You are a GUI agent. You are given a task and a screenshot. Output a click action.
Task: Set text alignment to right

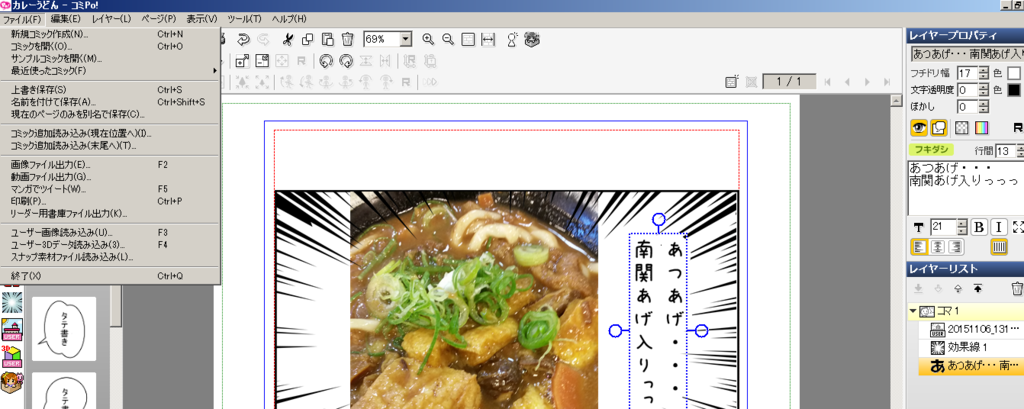[957, 246]
